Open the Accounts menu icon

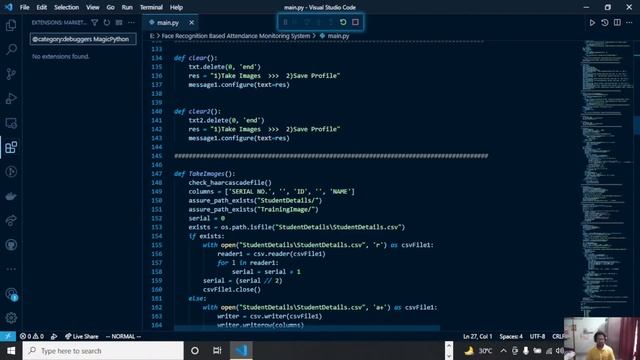tap(11, 294)
